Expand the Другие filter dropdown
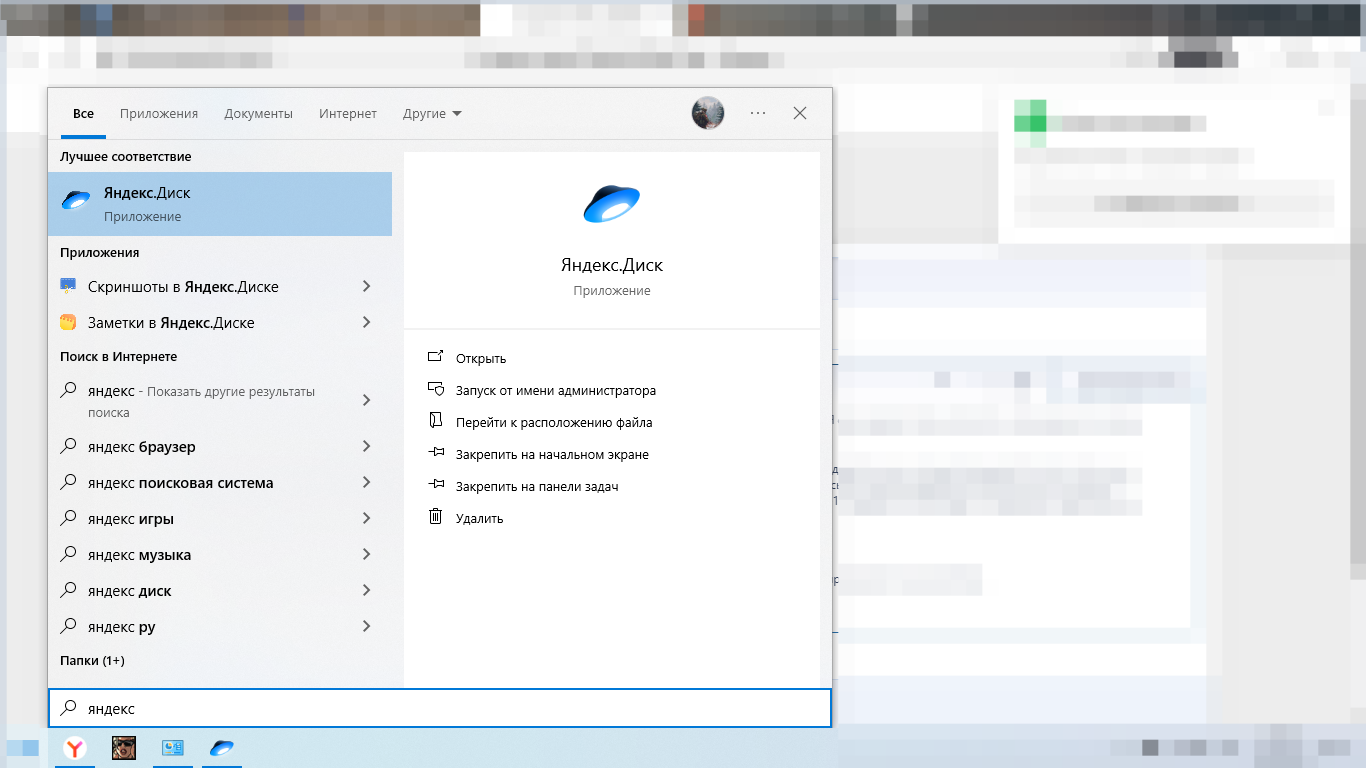1366x768 pixels. pos(432,114)
